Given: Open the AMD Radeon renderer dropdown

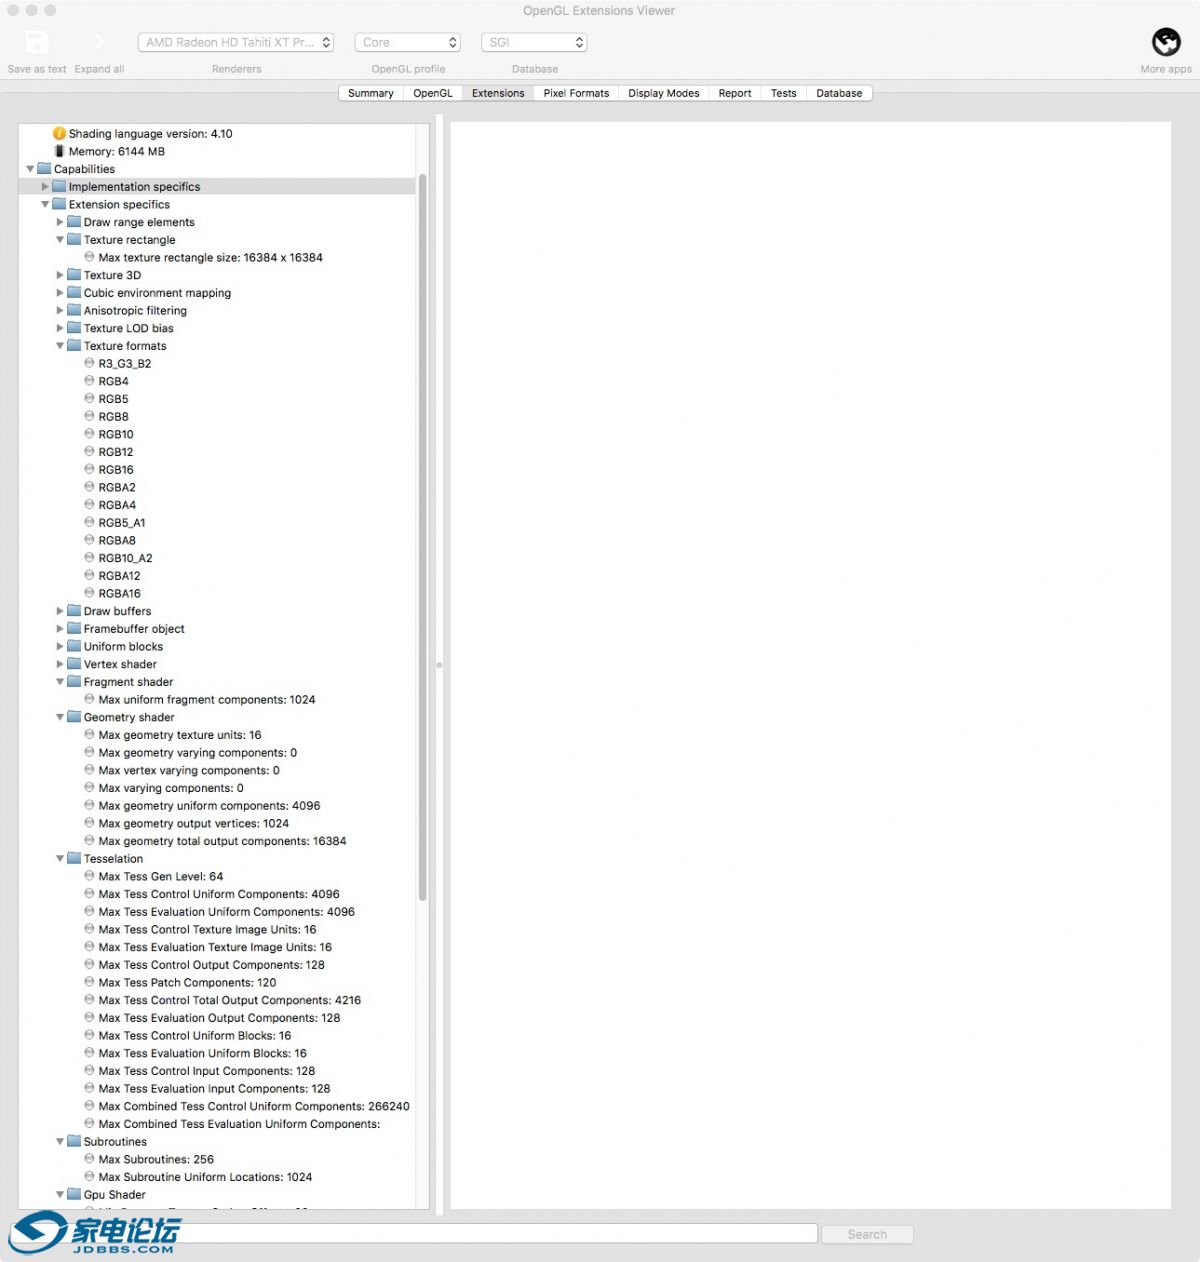Looking at the screenshot, I should pyautogui.click(x=236, y=43).
